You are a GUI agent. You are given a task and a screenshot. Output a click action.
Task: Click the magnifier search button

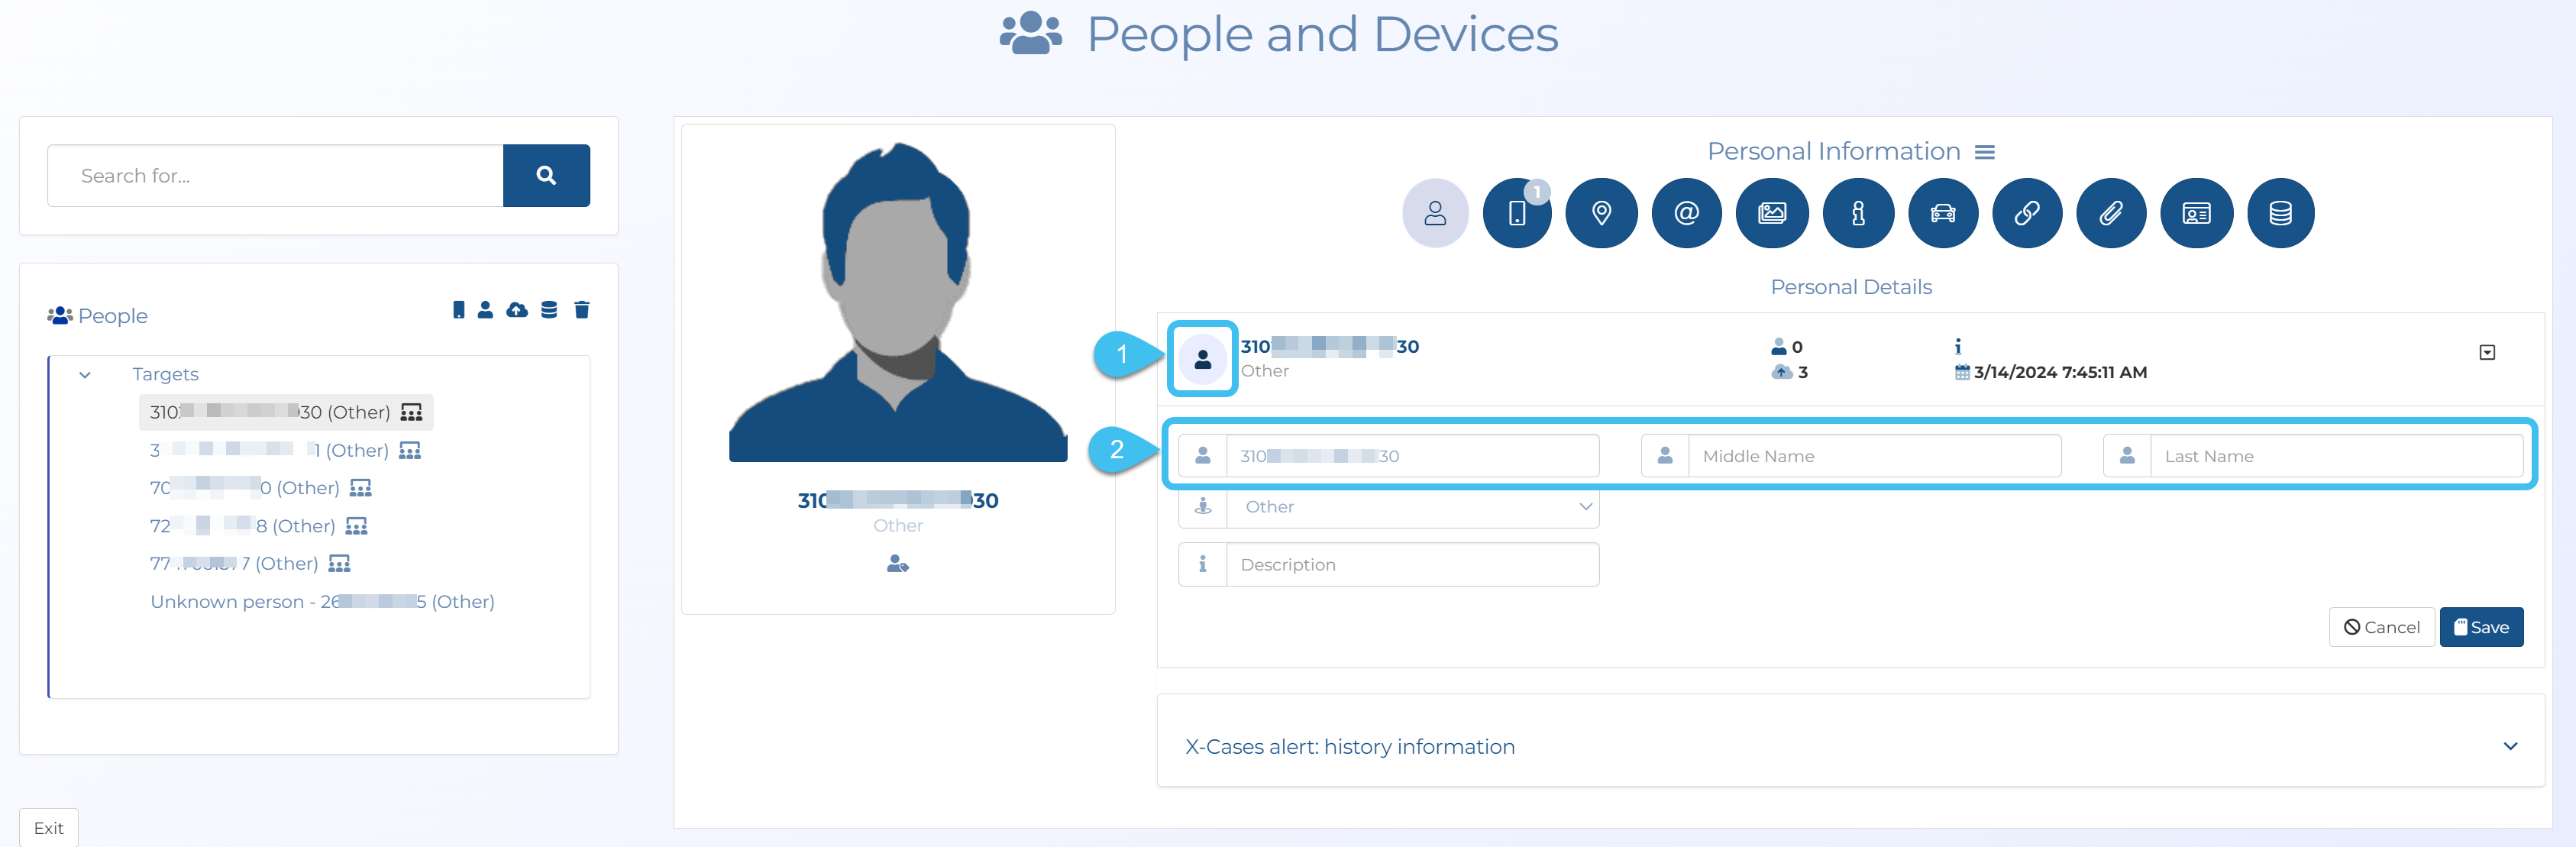546,175
